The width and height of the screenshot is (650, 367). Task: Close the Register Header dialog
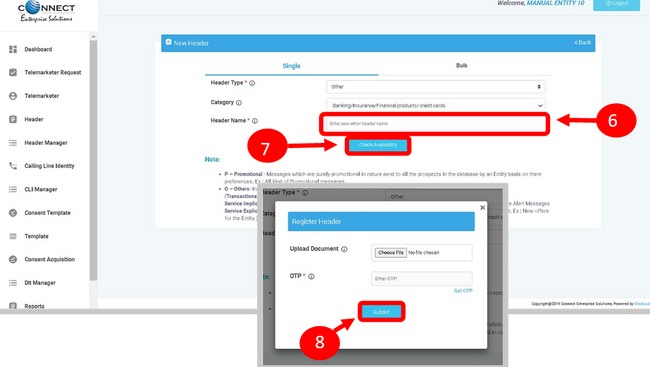tap(483, 207)
